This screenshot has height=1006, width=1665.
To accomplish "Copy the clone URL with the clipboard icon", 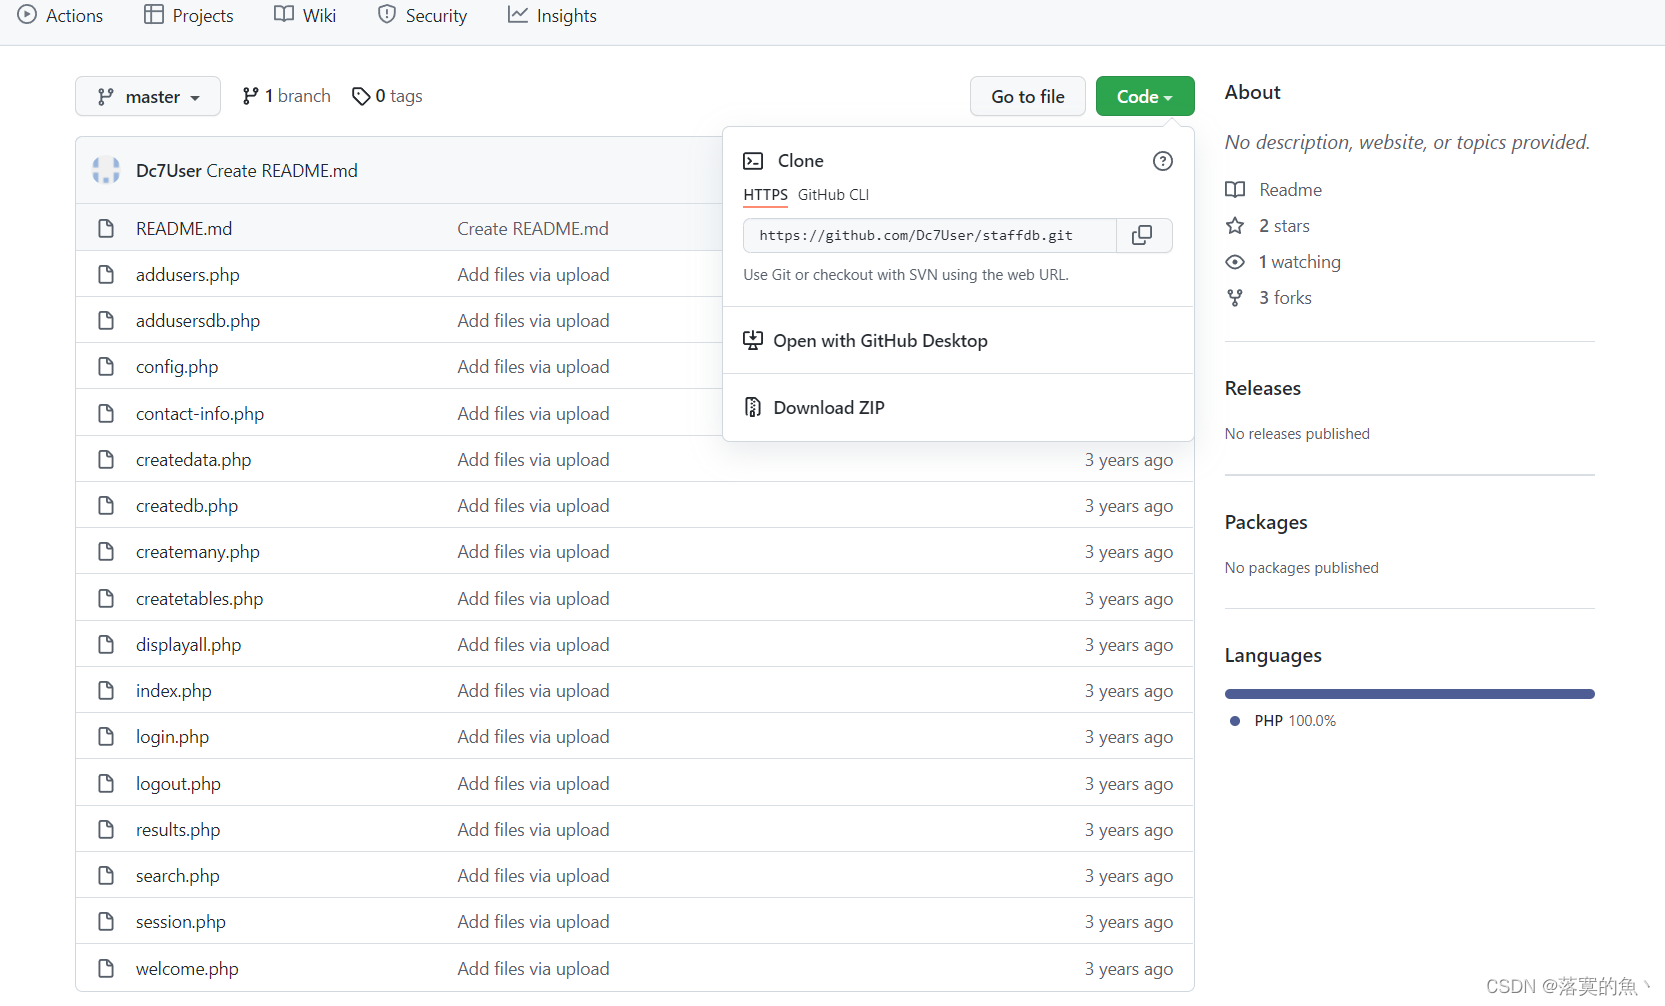I will coord(1142,235).
